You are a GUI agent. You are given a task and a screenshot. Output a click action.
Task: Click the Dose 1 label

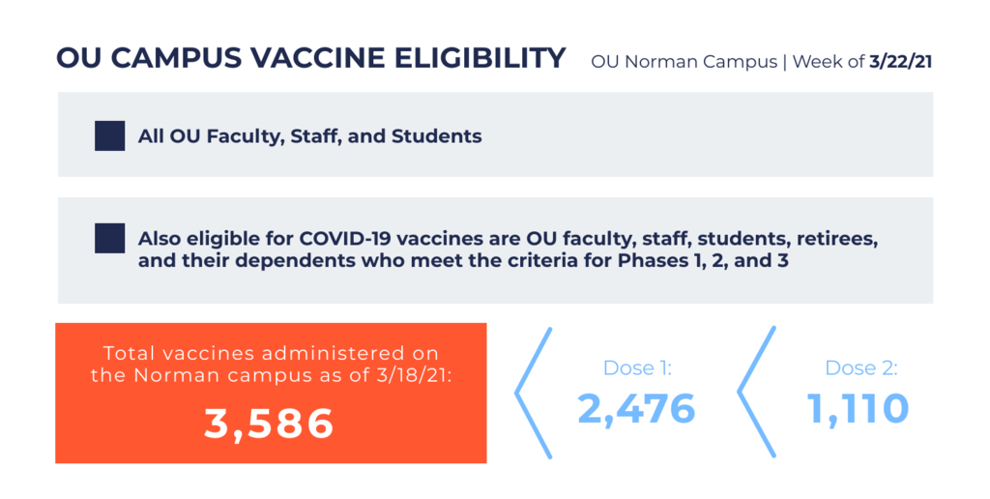[638, 368]
